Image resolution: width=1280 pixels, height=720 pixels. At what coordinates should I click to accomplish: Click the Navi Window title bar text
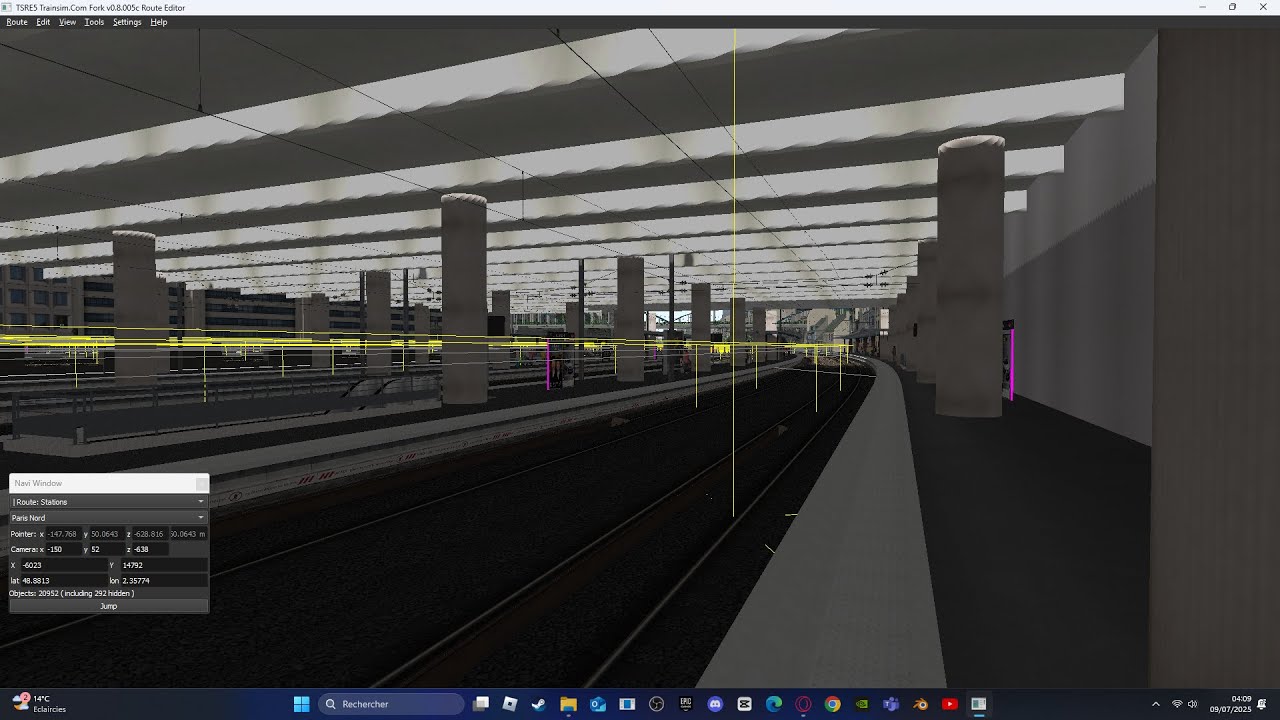point(38,483)
